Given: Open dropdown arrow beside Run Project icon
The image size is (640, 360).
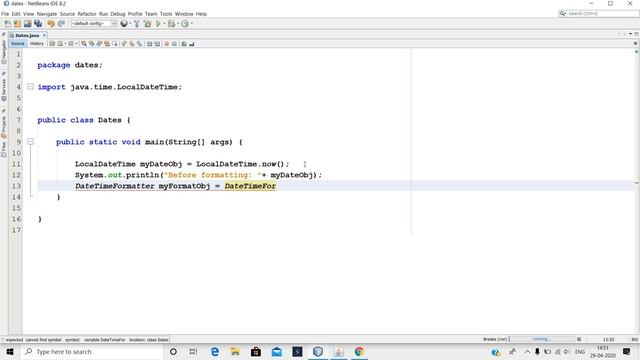Looking at the screenshot, I should coord(164,24).
